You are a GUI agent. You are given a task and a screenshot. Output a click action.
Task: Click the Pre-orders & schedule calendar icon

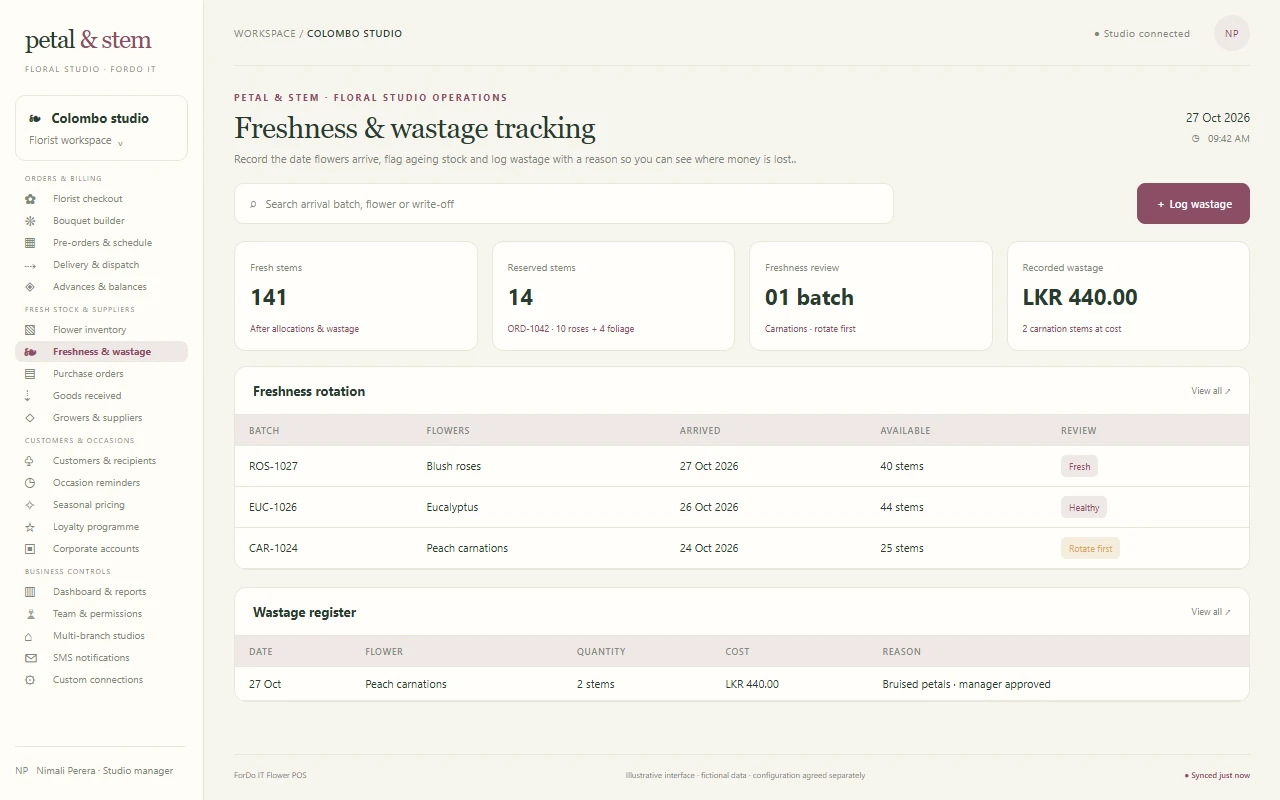click(30, 243)
